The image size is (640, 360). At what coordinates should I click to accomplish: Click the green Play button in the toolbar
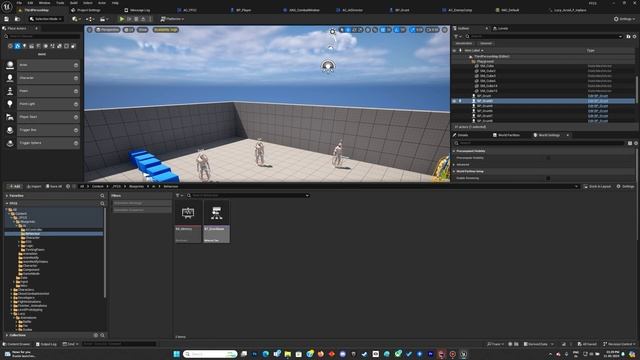click(122, 19)
